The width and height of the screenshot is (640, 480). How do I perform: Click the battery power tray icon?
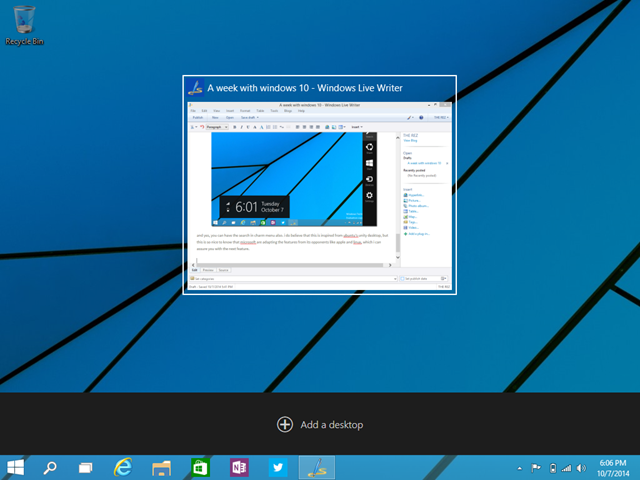click(x=552, y=467)
